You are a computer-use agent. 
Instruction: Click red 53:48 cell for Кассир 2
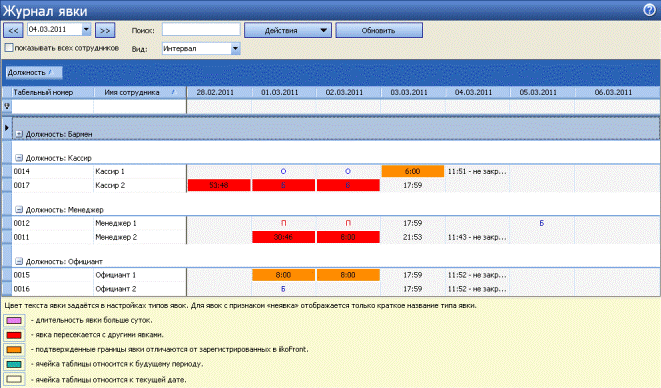(219, 185)
